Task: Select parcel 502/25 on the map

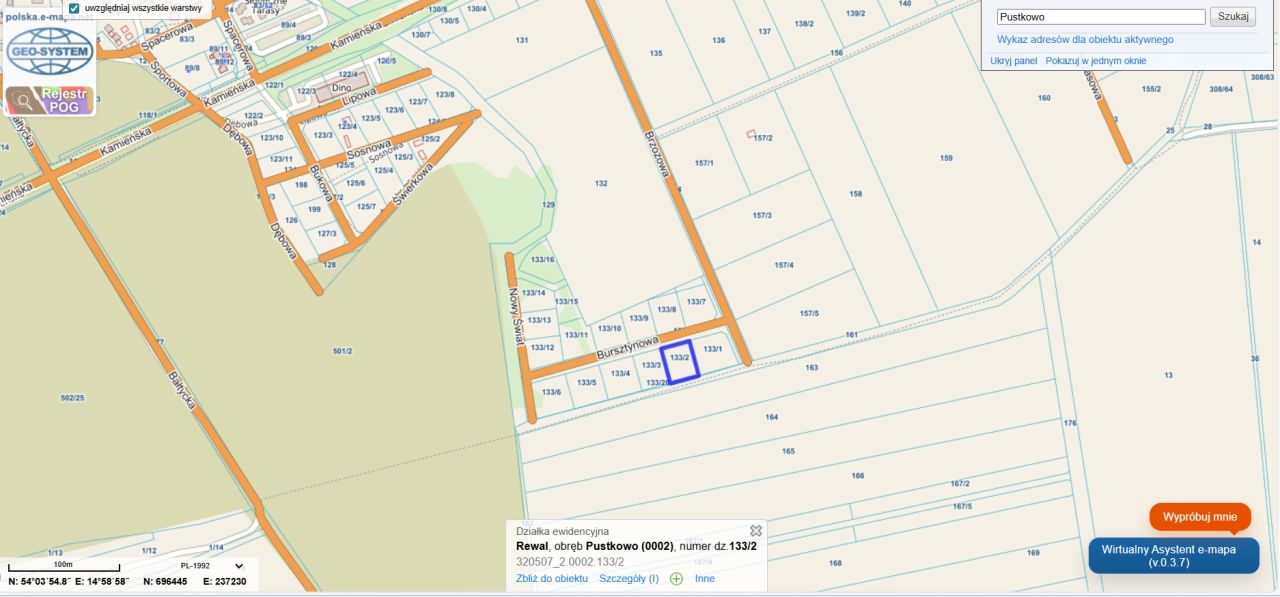Action: (x=72, y=398)
